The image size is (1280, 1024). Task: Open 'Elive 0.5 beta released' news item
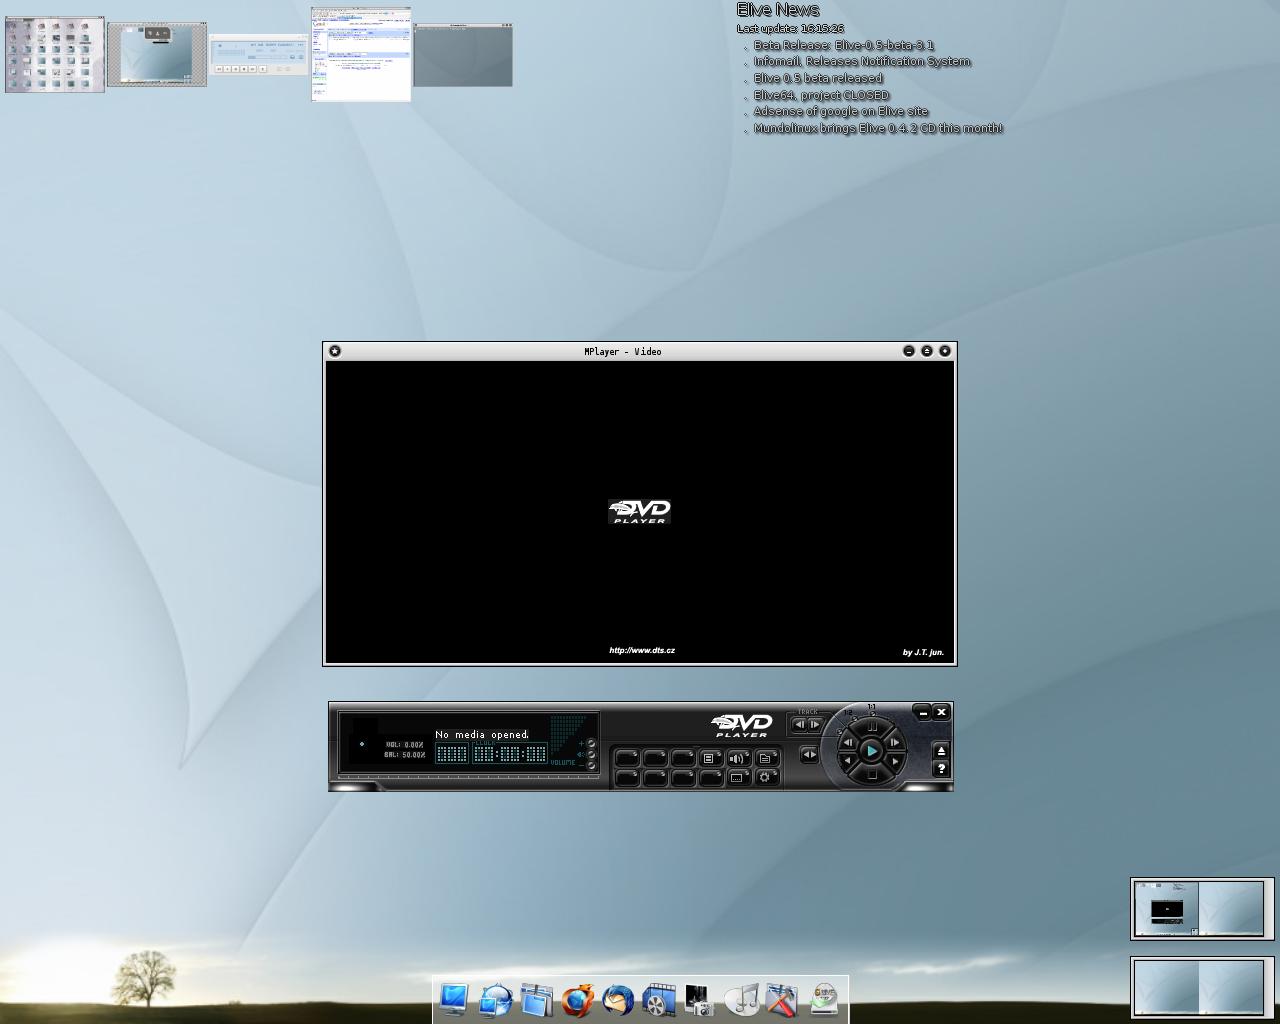818,78
